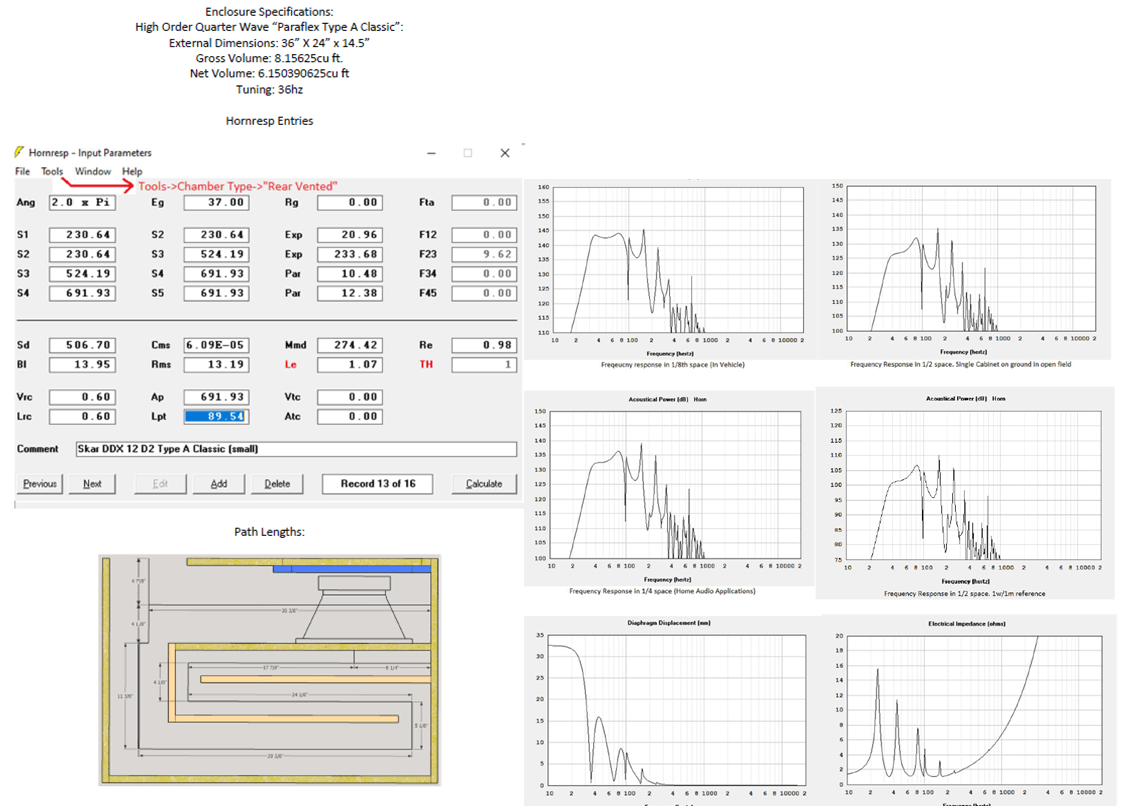The image size is (1123, 808).
Task: Click the Delete record button
Action: (x=277, y=484)
